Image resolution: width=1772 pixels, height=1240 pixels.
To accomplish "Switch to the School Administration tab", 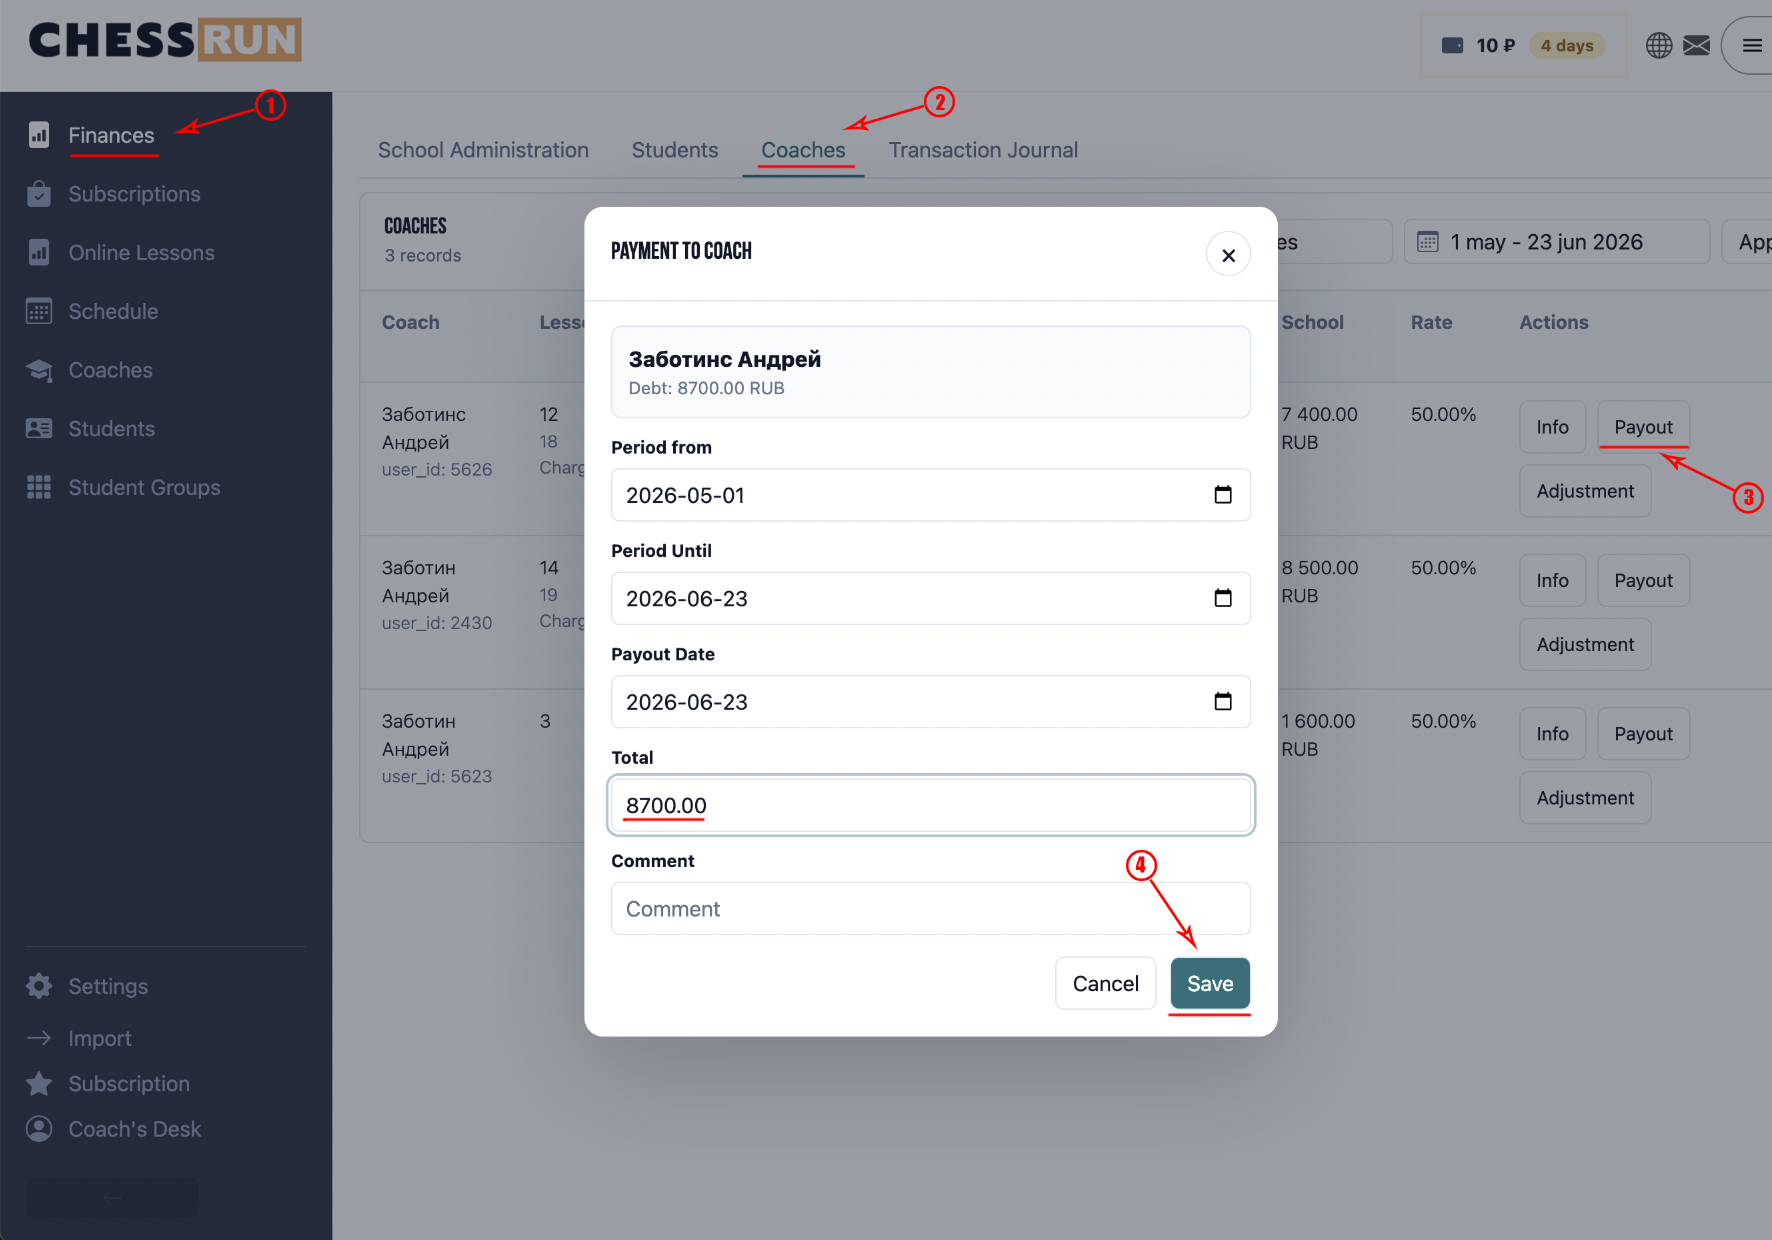I will (x=483, y=150).
